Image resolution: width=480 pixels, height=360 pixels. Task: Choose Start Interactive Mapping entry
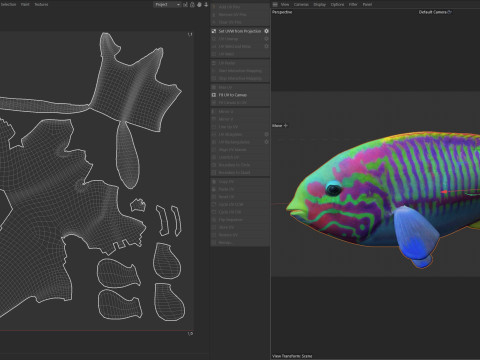pos(240,71)
